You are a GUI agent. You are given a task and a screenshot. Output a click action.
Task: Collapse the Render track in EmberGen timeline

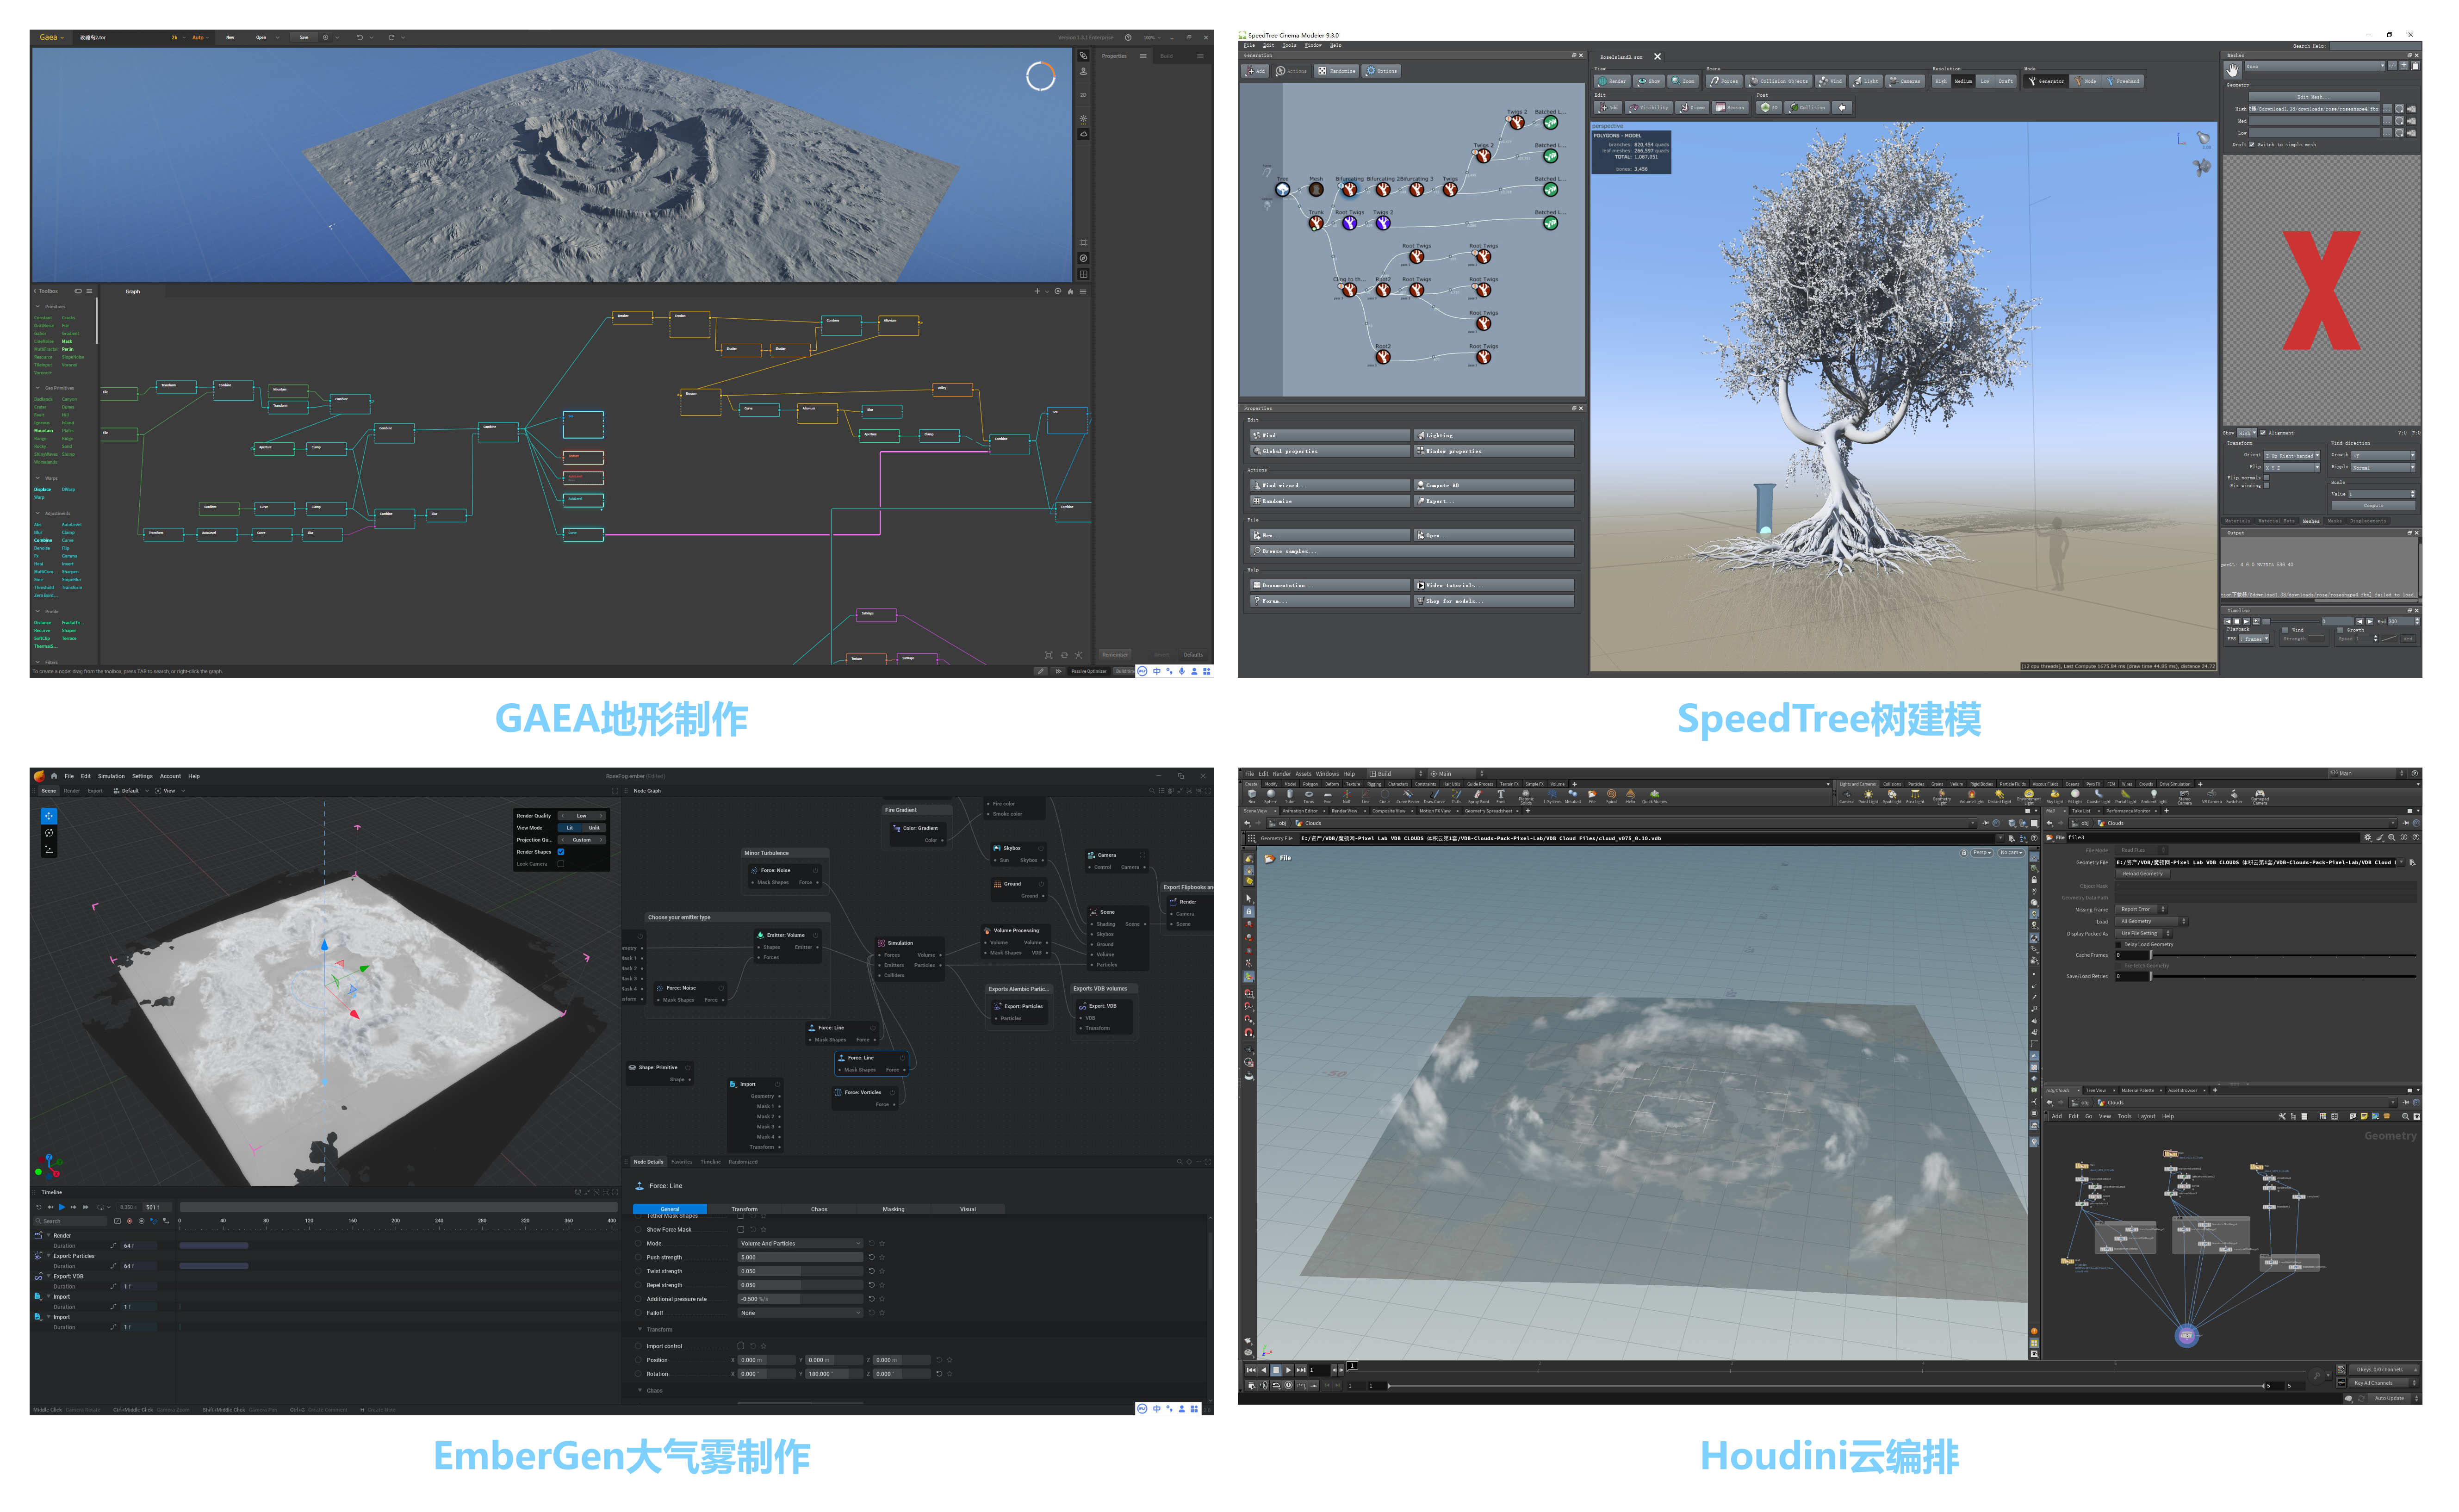[x=49, y=1235]
